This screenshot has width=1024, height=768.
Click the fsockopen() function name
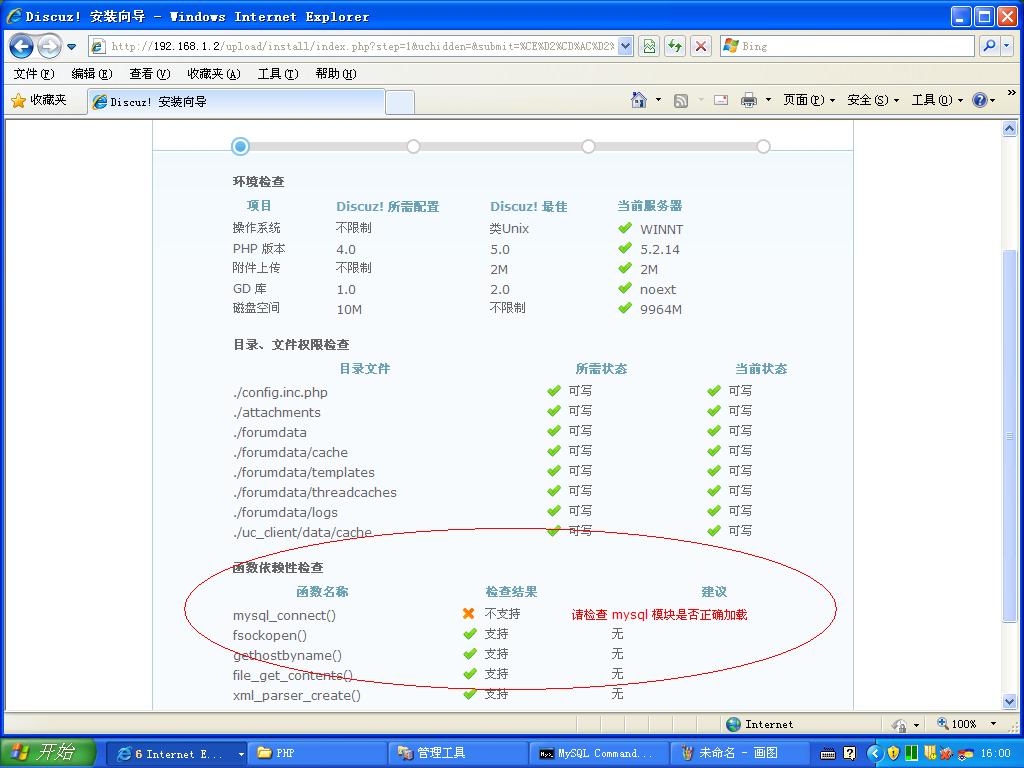[270, 635]
